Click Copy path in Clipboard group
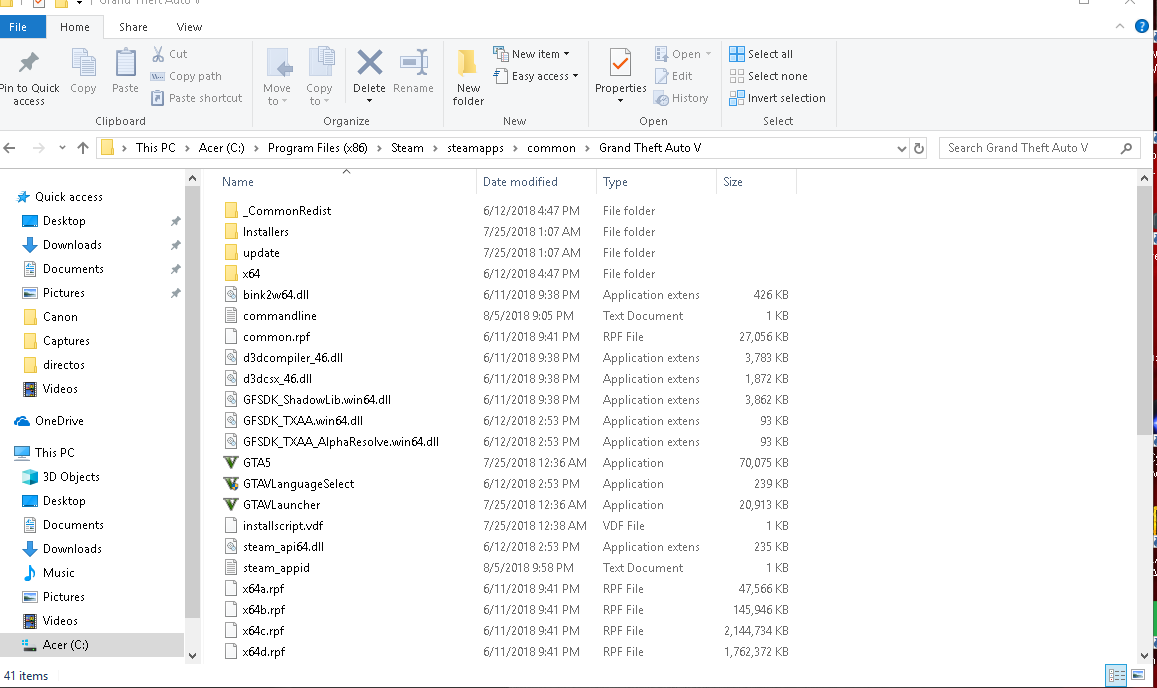1157x688 pixels. [186, 76]
